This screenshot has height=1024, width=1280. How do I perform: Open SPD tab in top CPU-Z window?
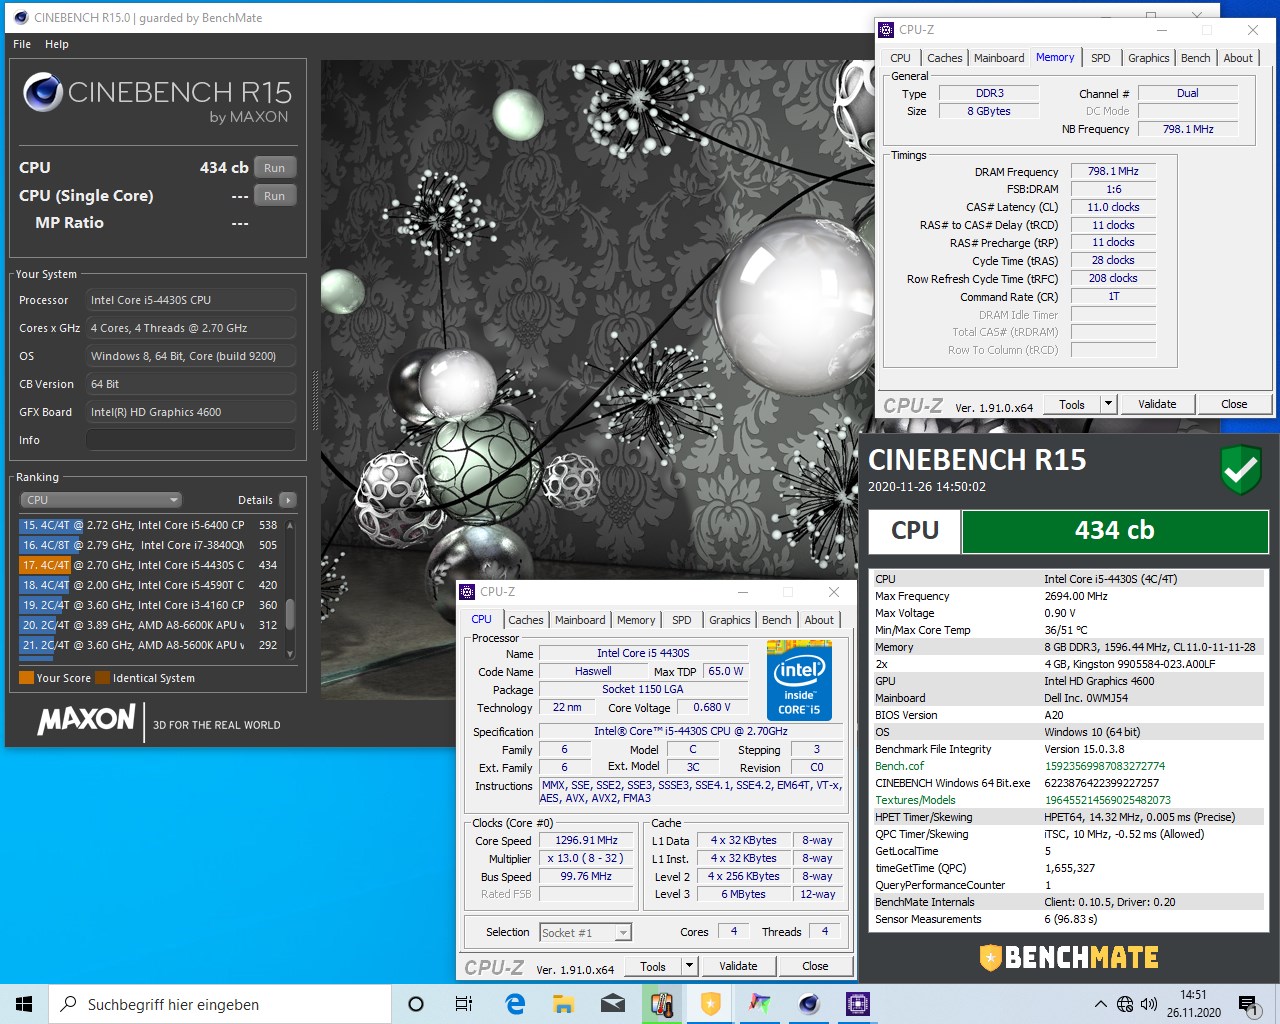pyautogui.click(x=1100, y=58)
